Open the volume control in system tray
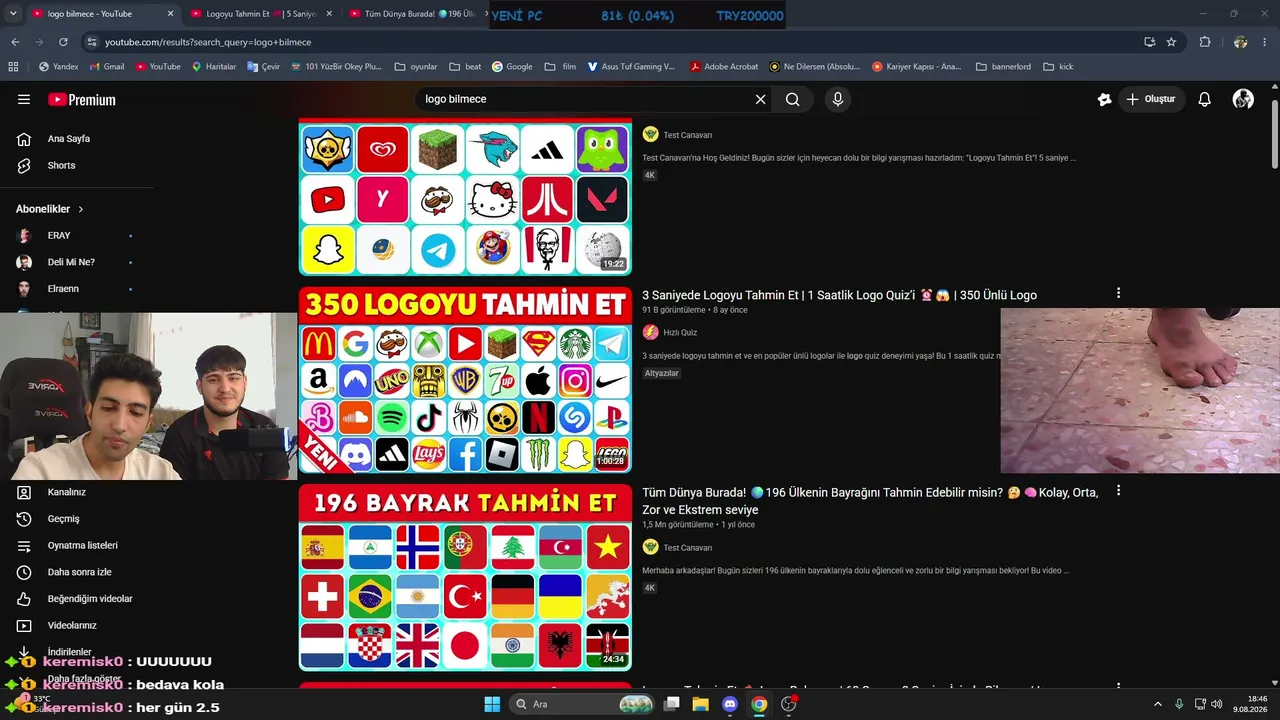This screenshot has height=720, width=1280. tap(1217, 704)
